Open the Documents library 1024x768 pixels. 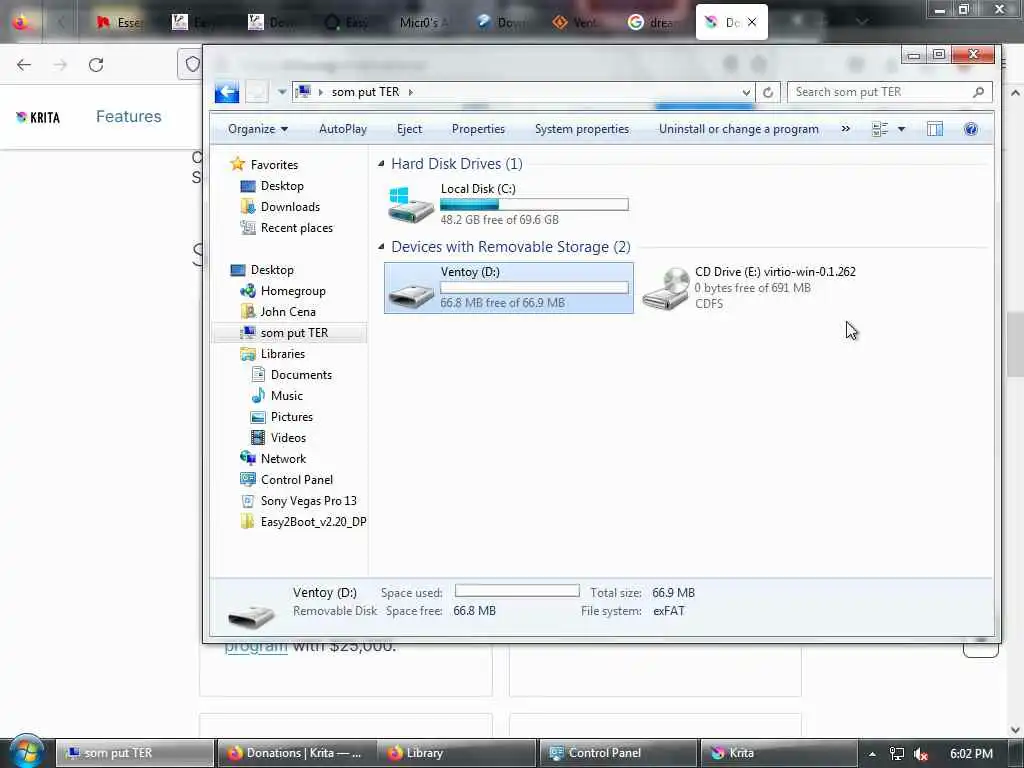tap(301, 374)
